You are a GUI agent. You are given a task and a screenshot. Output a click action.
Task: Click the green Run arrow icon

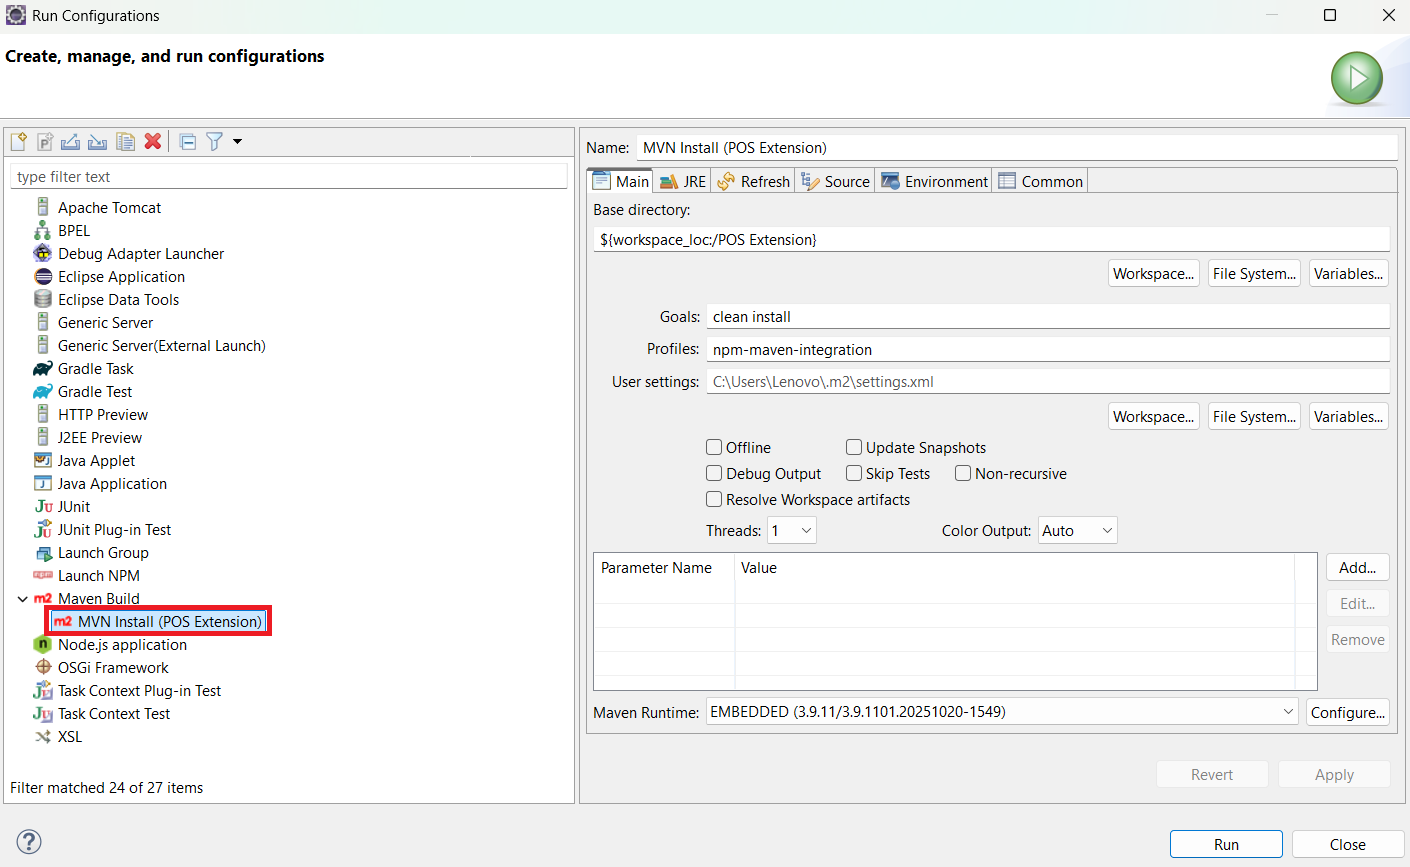(x=1356, y=78)
